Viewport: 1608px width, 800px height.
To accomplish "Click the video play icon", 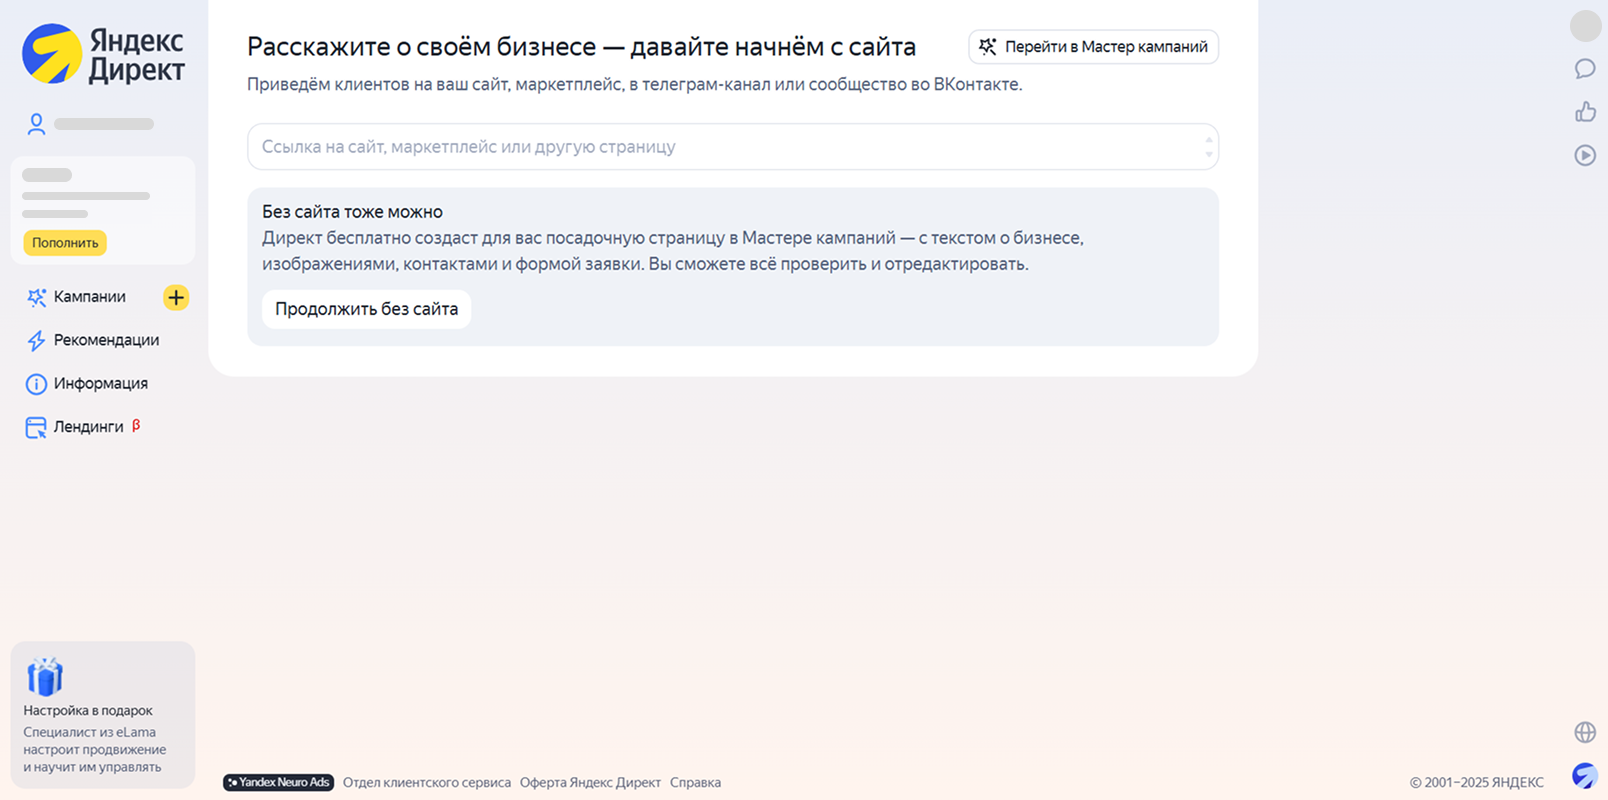I will [x=1585, y=155].
